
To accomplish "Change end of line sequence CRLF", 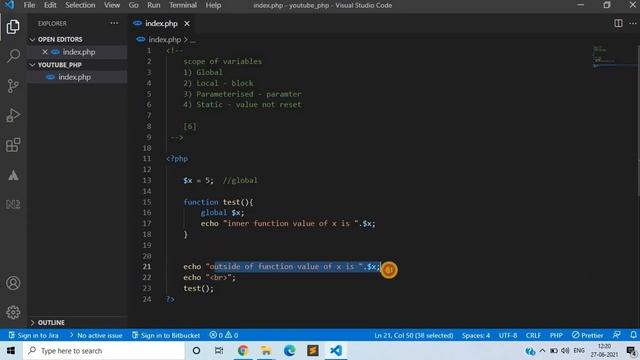I will (533, 335).
